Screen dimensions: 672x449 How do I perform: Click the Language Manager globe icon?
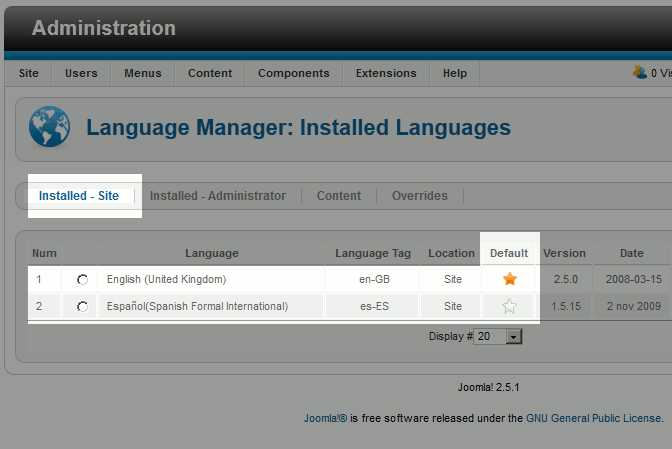click(50, 127)
